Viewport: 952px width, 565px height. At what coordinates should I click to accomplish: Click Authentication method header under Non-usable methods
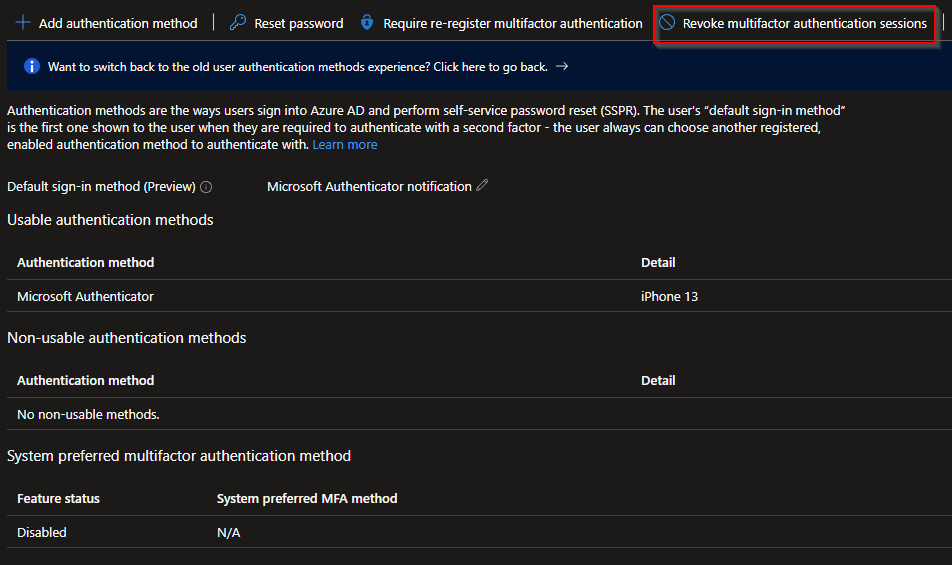(x=86, y=380)
